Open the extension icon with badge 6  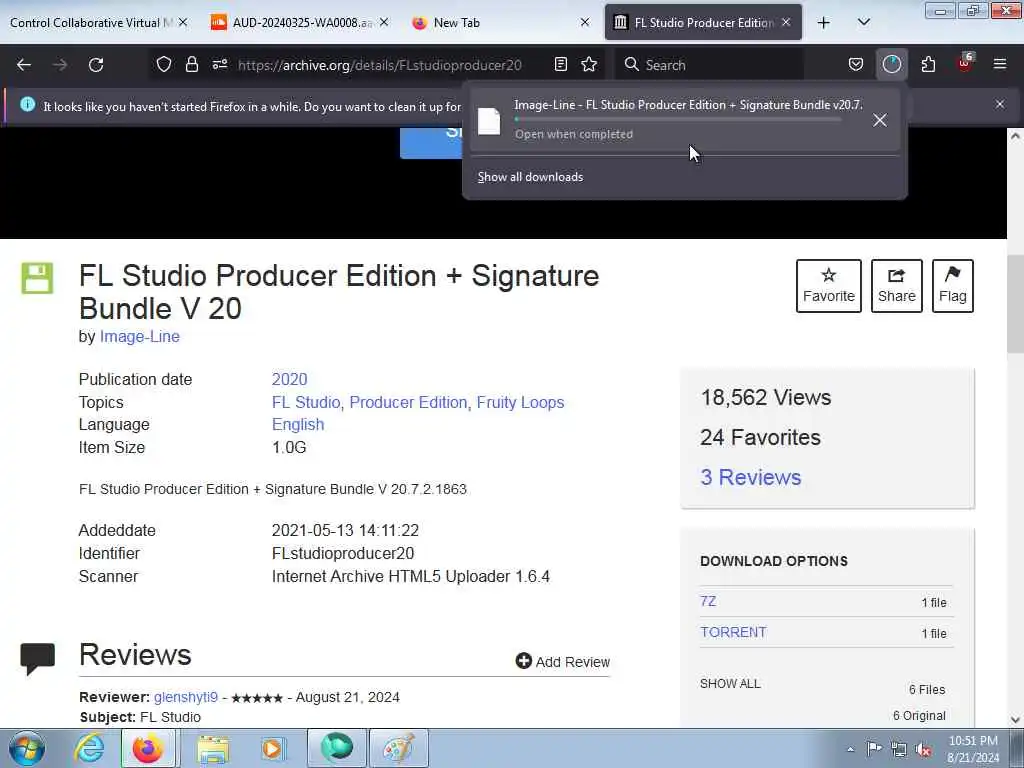tap(965, 63)
